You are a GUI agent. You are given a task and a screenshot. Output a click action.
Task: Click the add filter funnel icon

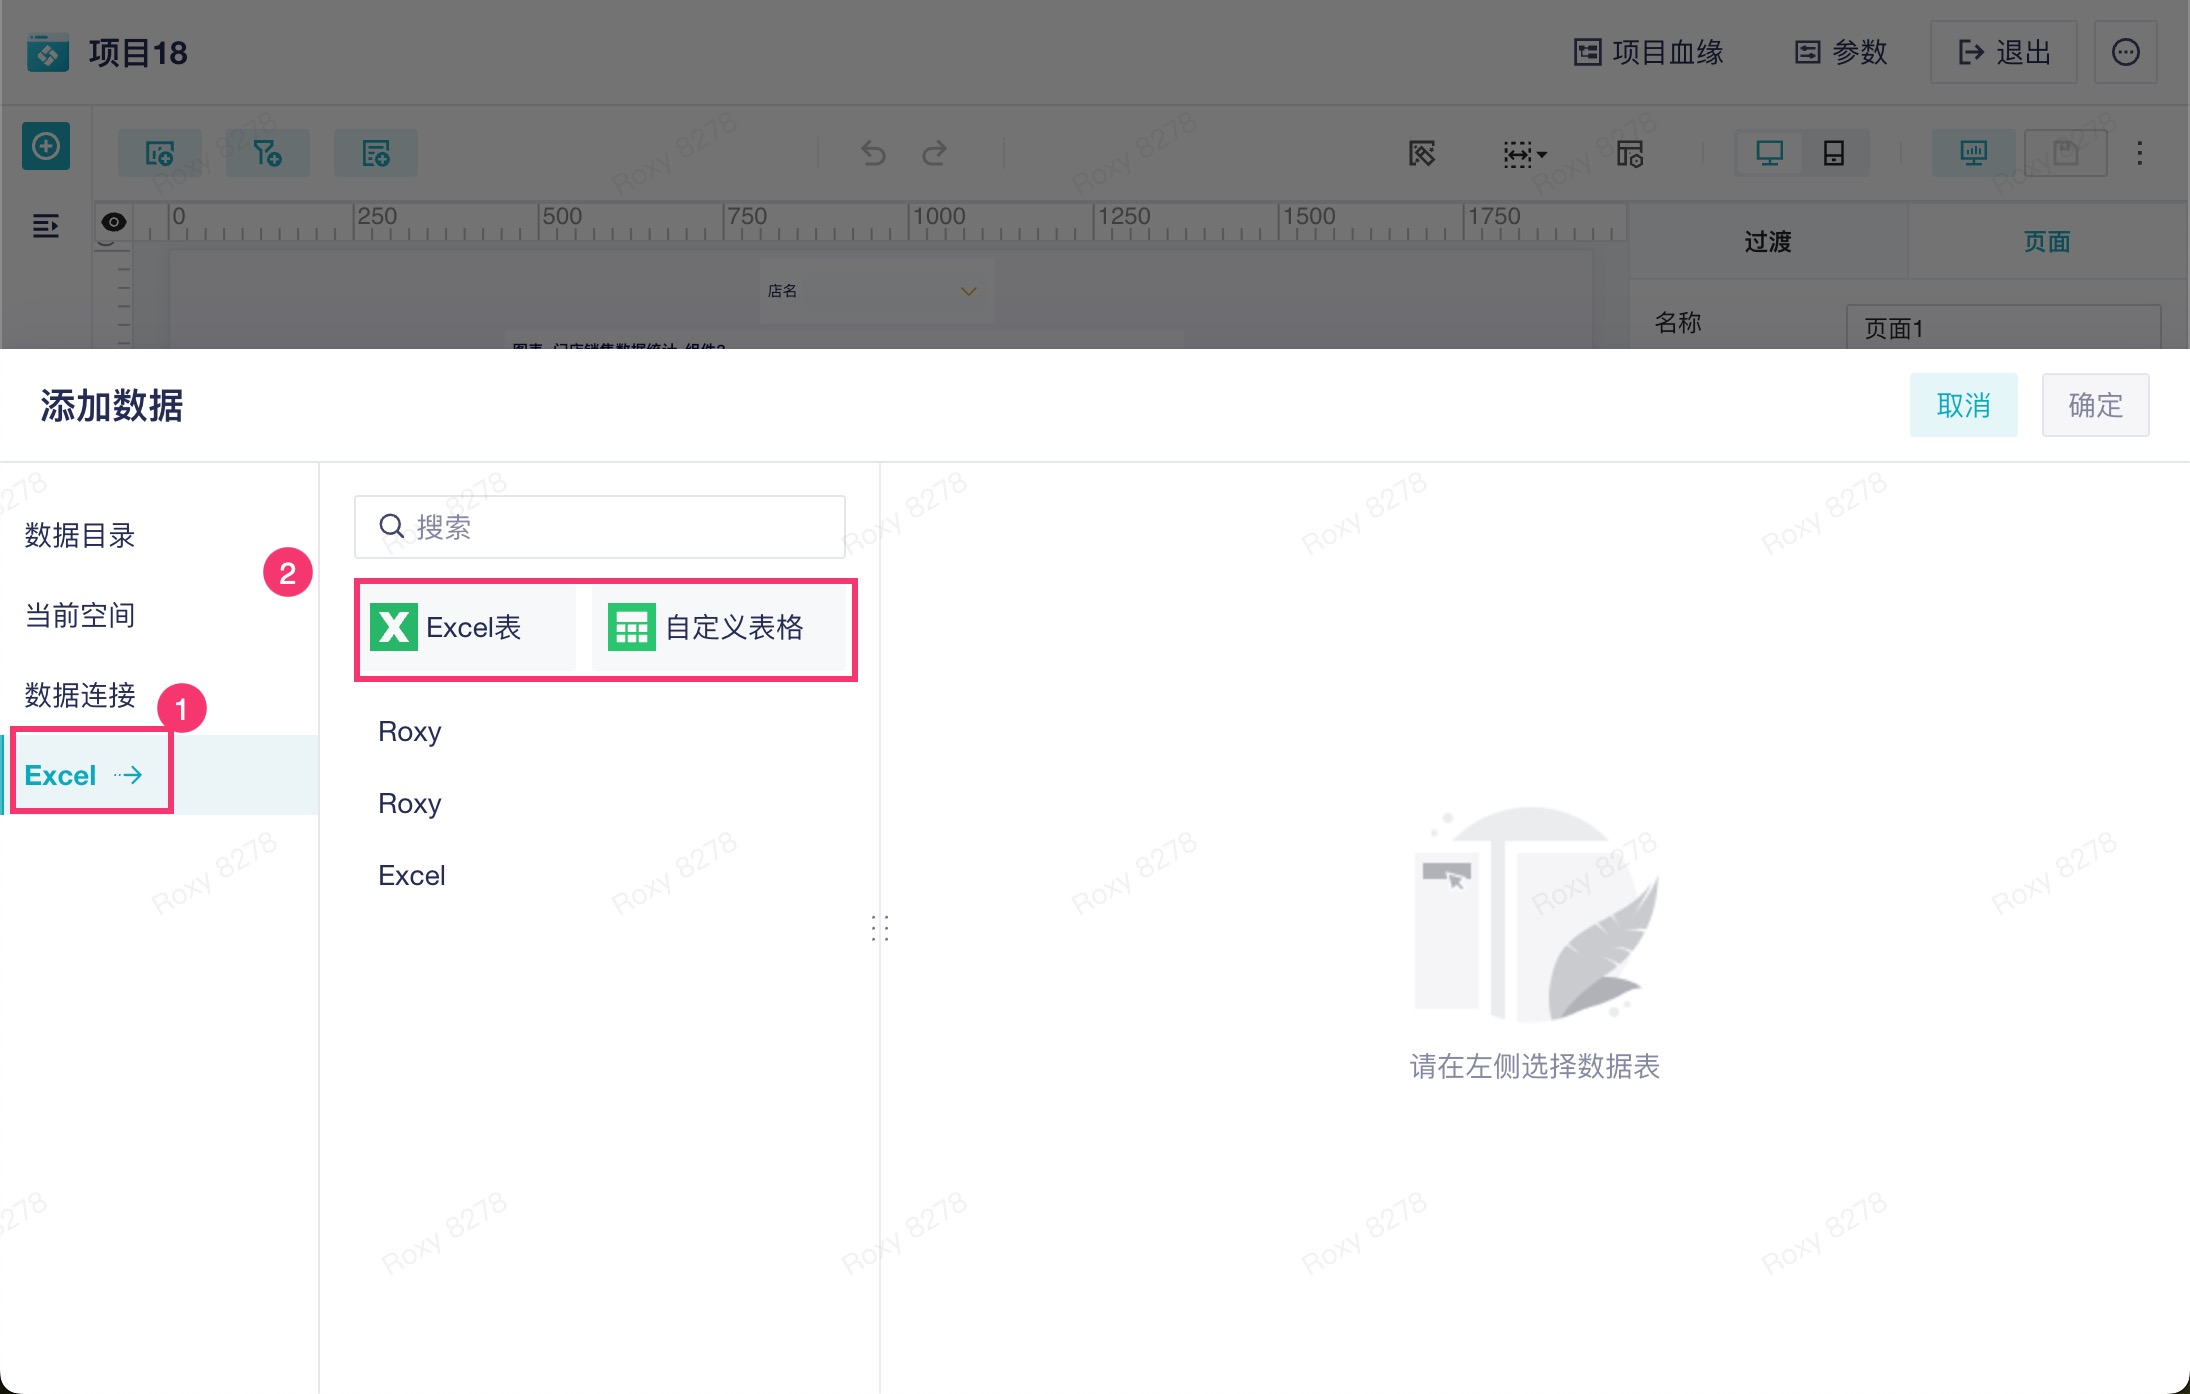pyautogui.click(x=267, y=153)
